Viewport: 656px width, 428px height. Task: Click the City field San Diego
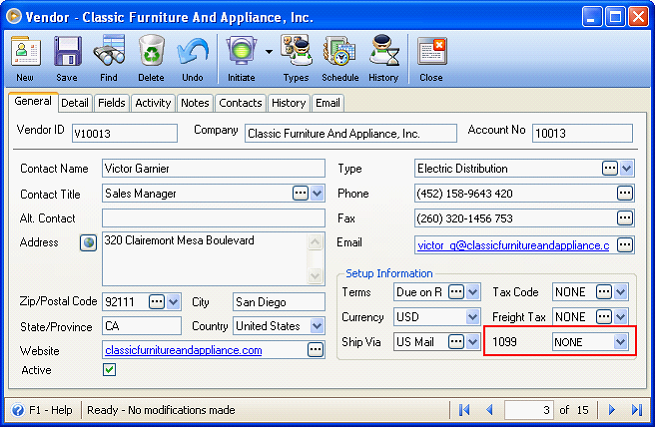pos(279,302)
